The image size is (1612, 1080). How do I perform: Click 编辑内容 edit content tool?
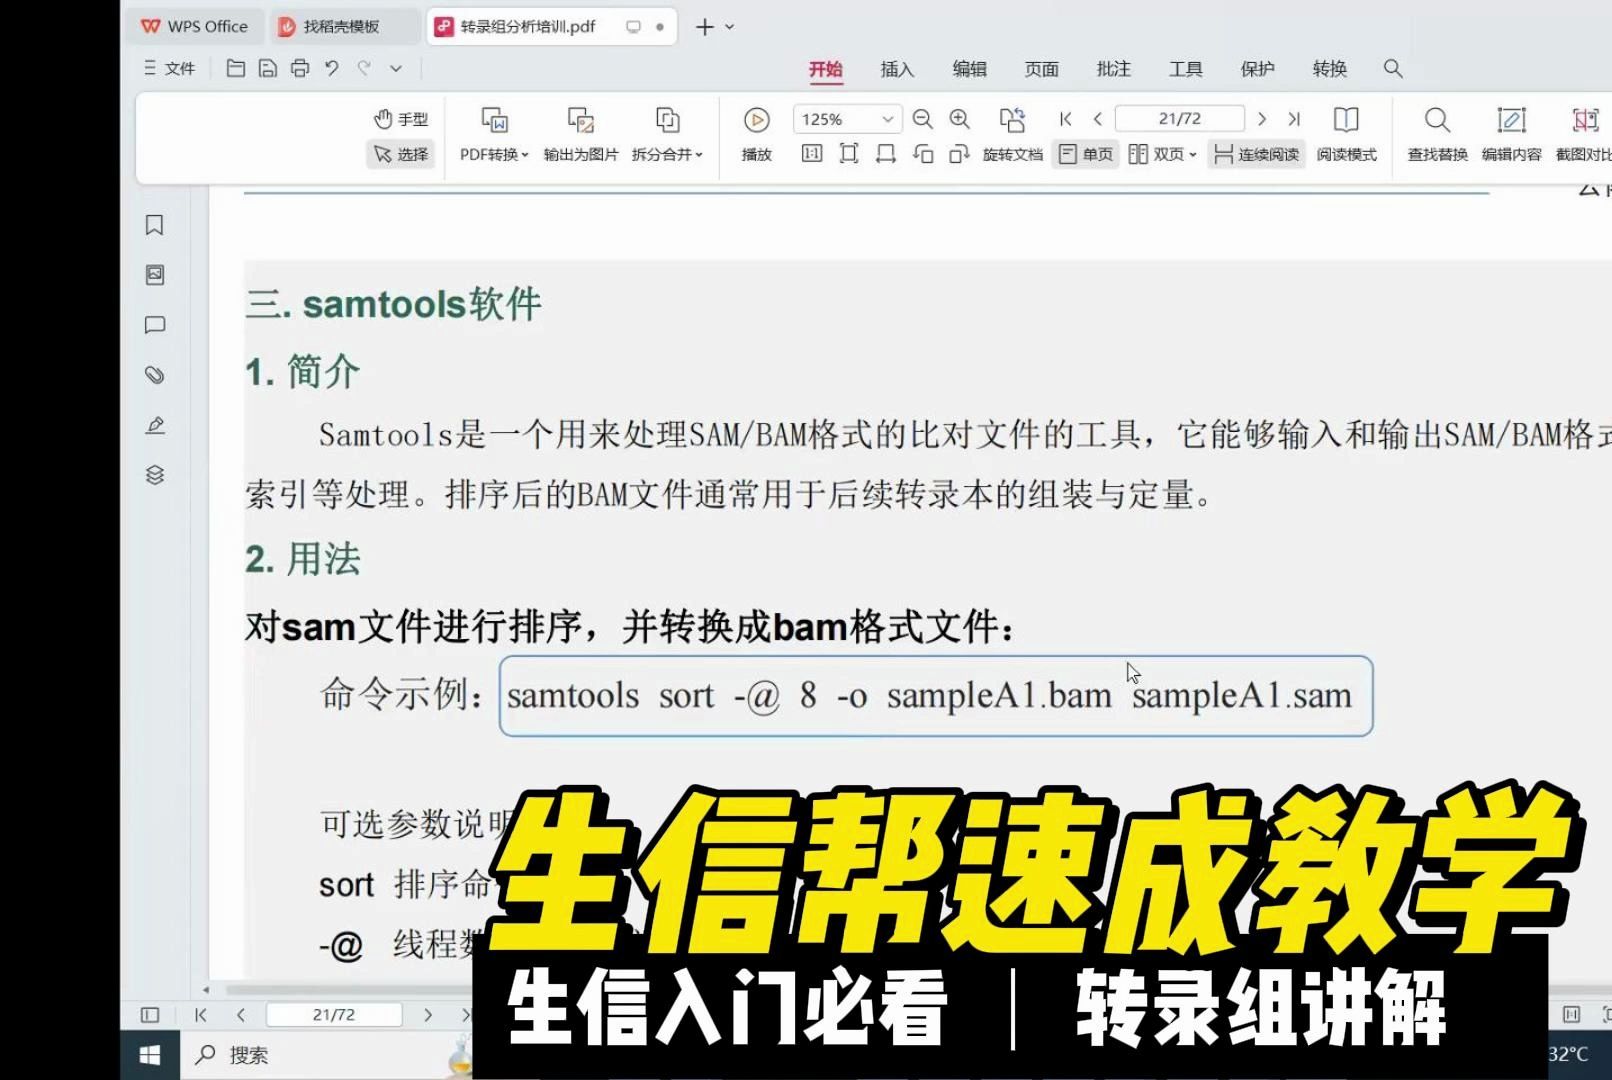(x=1511, y=135)
